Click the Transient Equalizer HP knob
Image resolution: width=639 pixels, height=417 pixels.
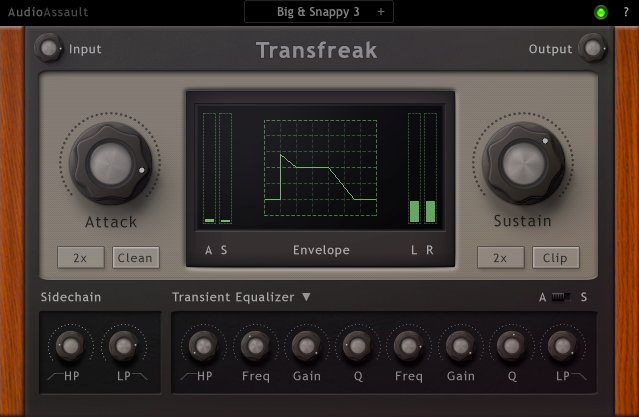203,346
